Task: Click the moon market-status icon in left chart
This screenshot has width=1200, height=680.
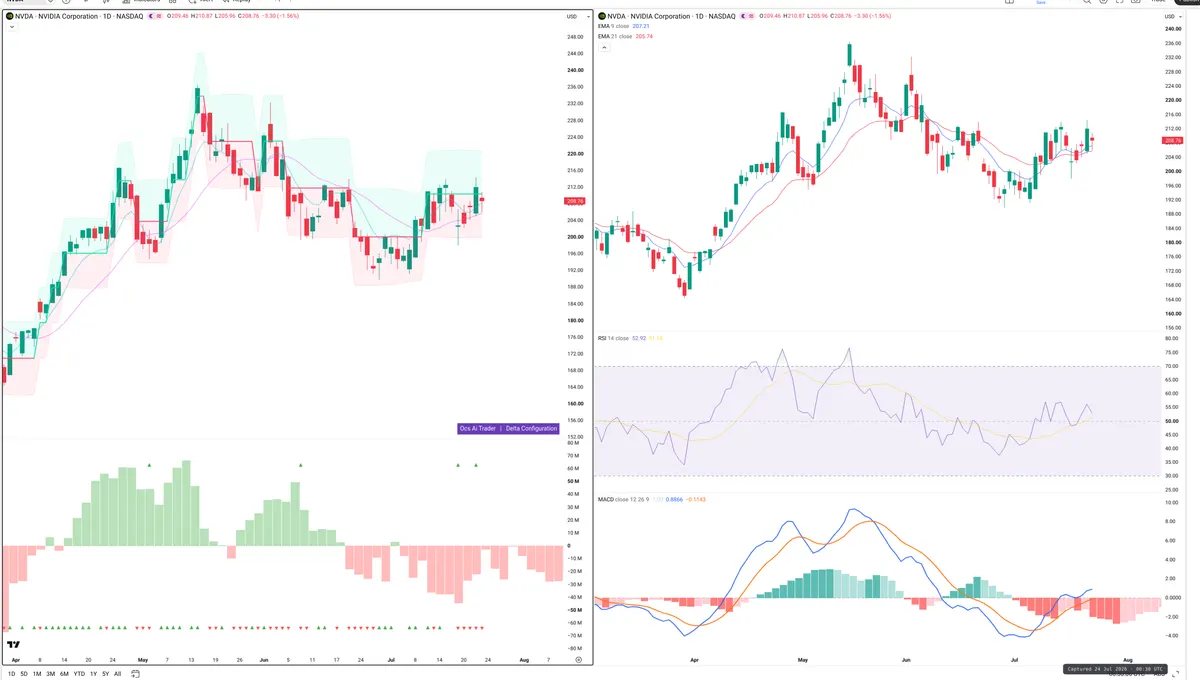Action: 151,16
